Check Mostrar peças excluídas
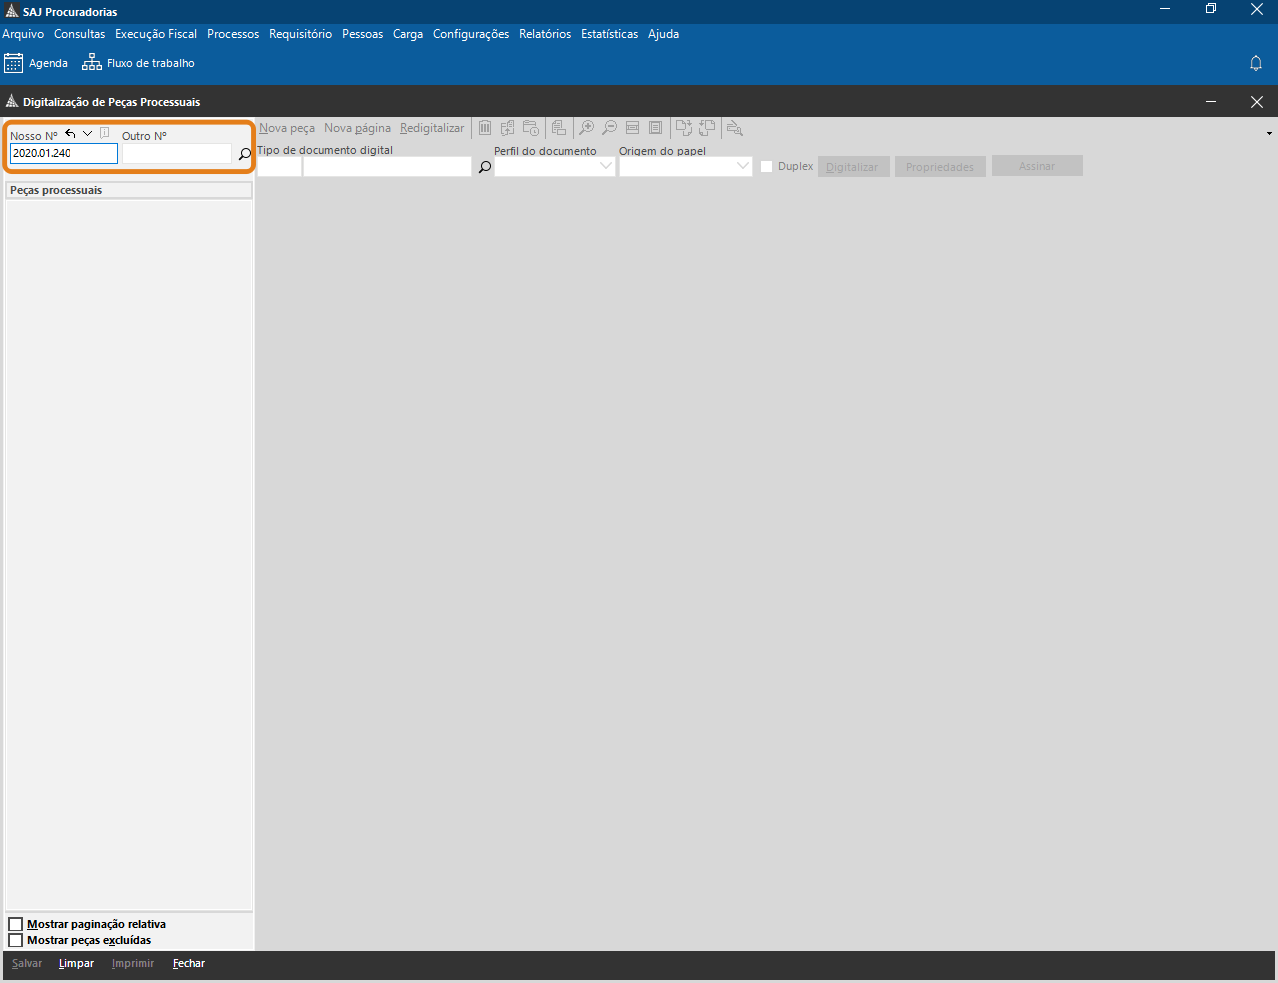The height and width of the screenshot is (983, 1278). (x=16, y=941)
